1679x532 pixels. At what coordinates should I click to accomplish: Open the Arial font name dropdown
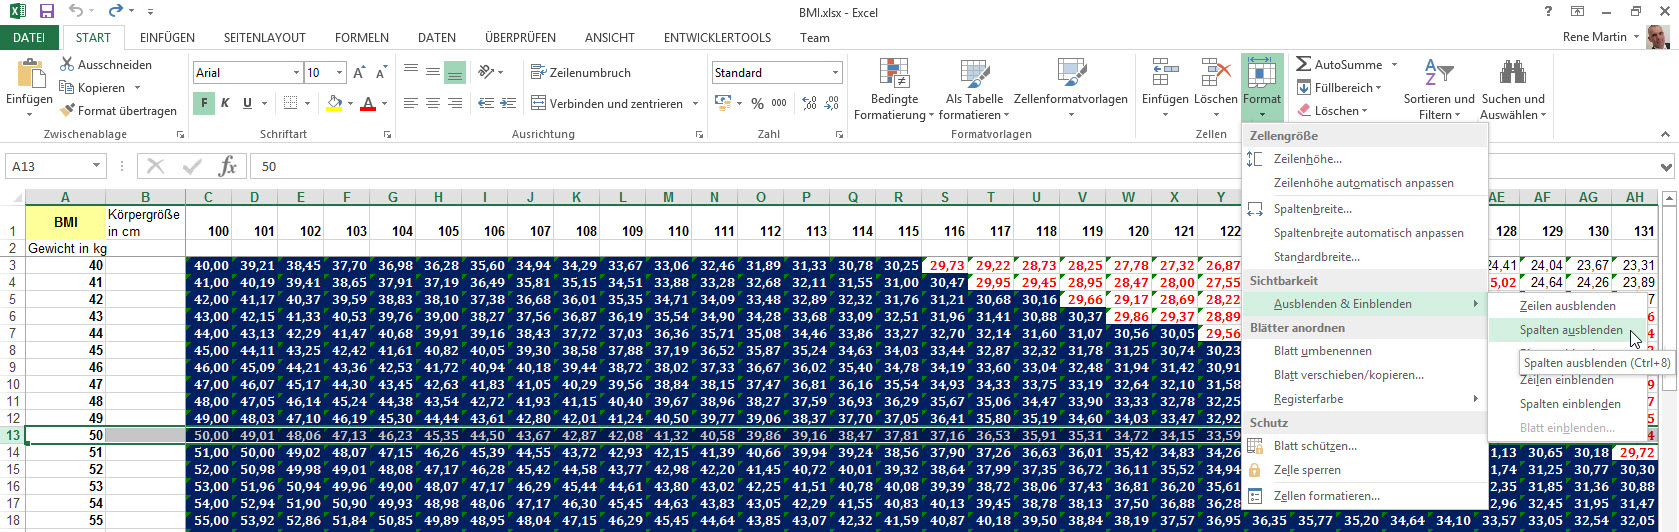(x=296, y=73)
